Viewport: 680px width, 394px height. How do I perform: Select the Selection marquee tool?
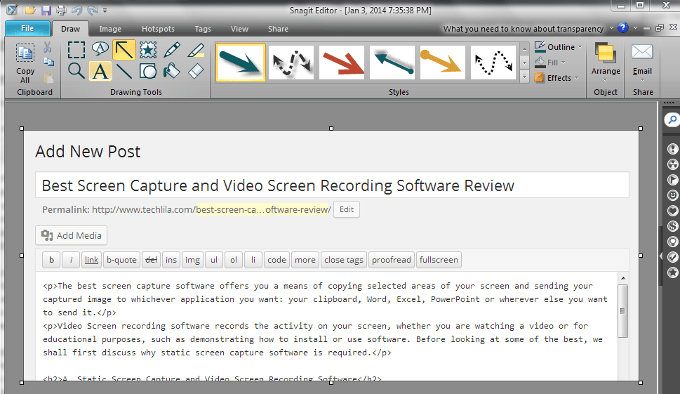click(x=76, y=50)
